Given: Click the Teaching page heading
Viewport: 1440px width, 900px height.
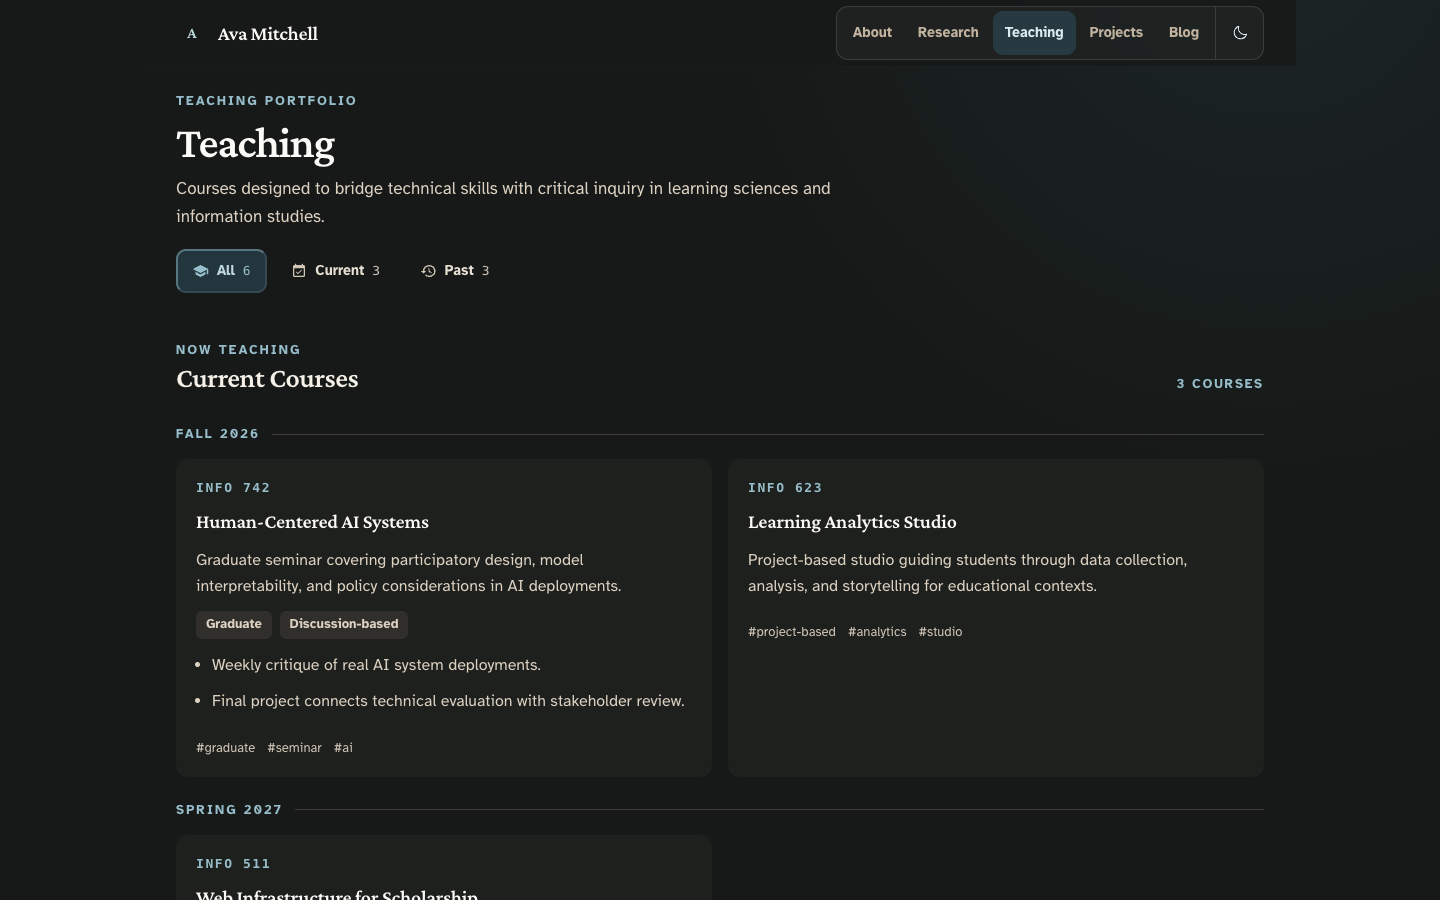Looking at the screenshot, I should click(x=256, y=144).
